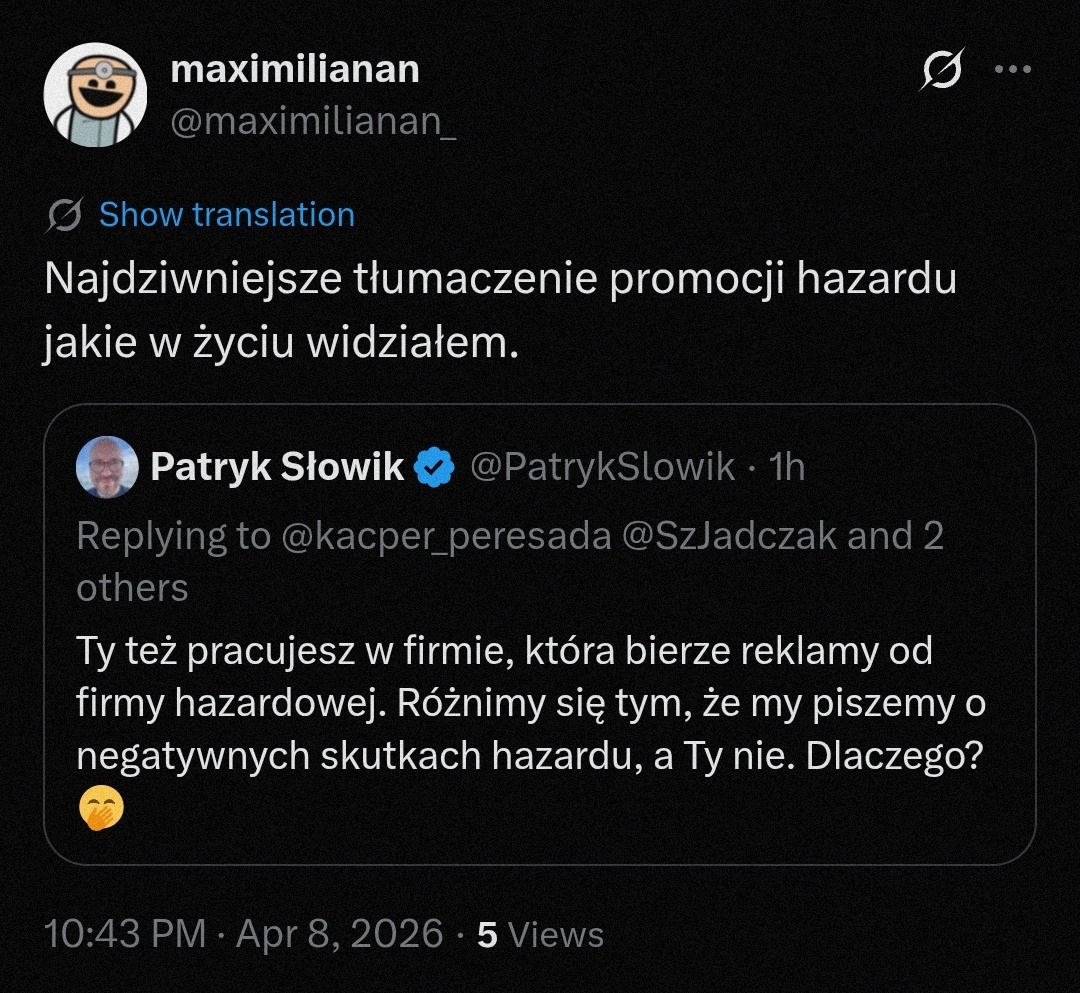The width and height of the screenshot is (1080, 993).
Task: Click the Show translation link
Action: point(227,215)
